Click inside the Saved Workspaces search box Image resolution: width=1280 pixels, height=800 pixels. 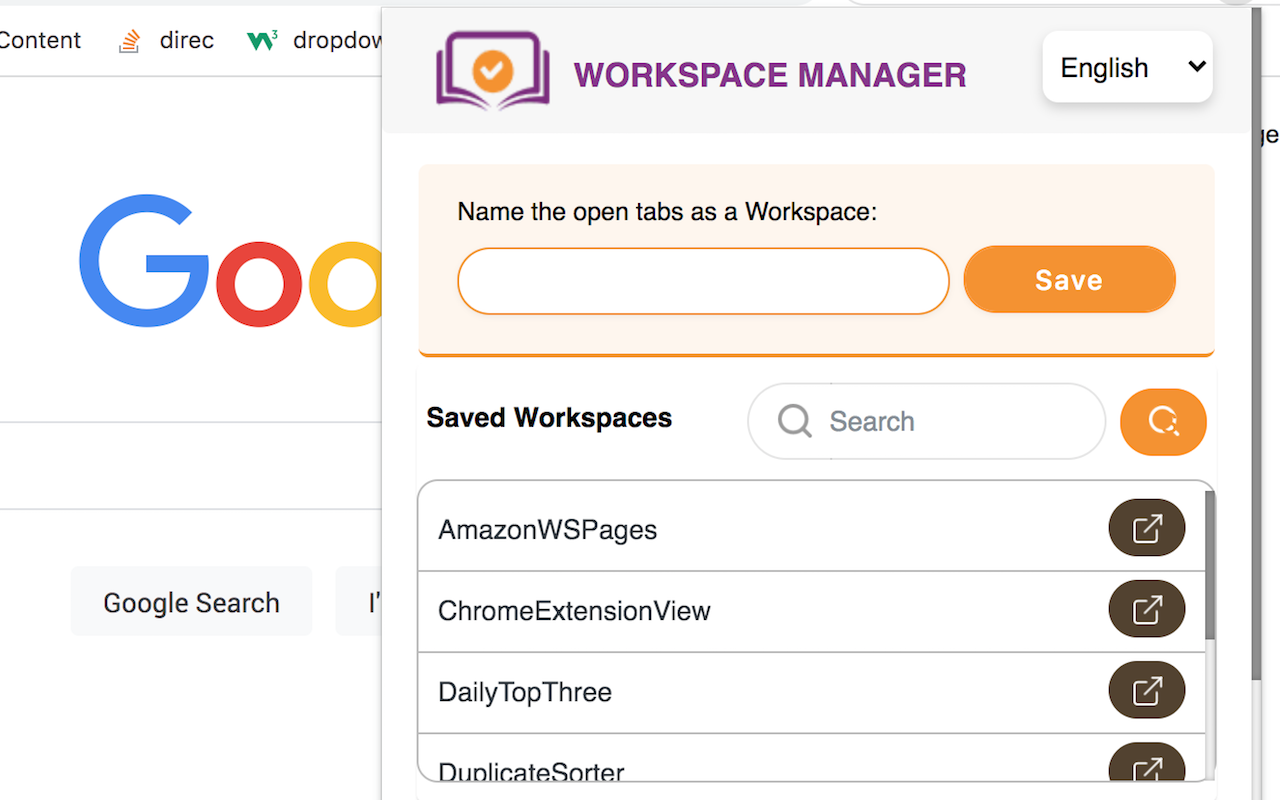click(x=925, y=421)
